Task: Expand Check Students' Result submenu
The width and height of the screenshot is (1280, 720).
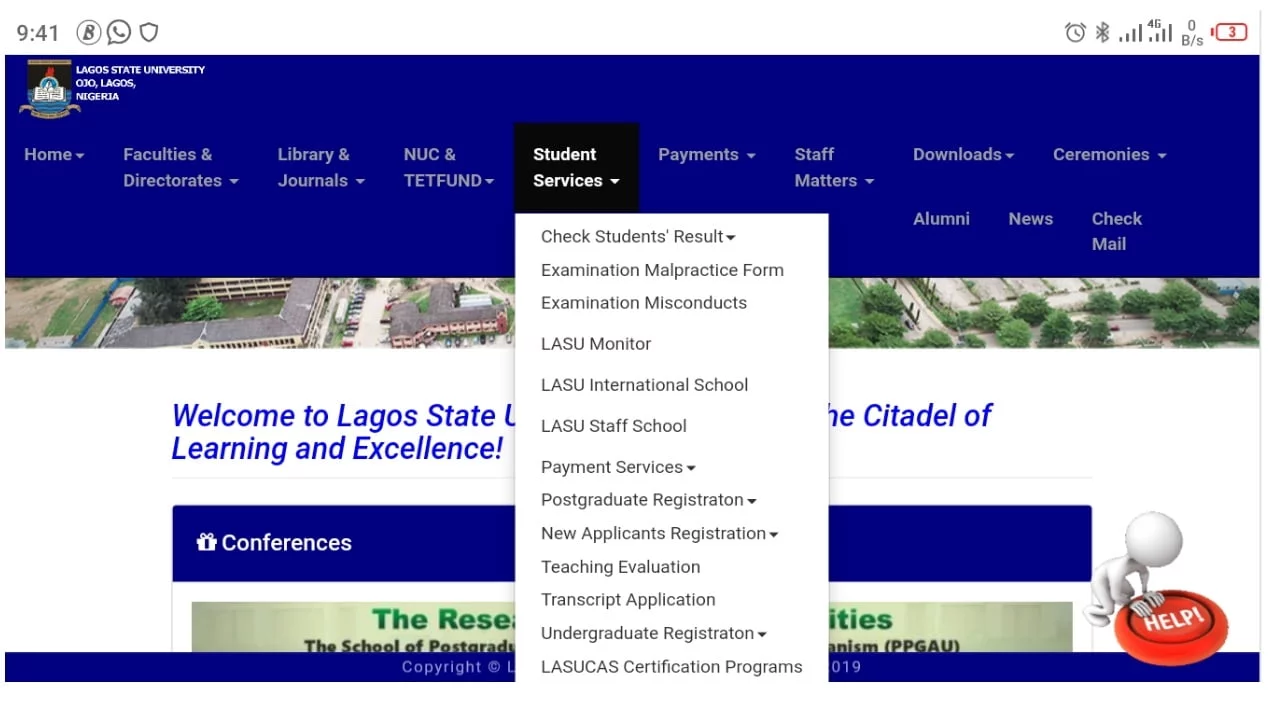Action: (x=637, y=237)
